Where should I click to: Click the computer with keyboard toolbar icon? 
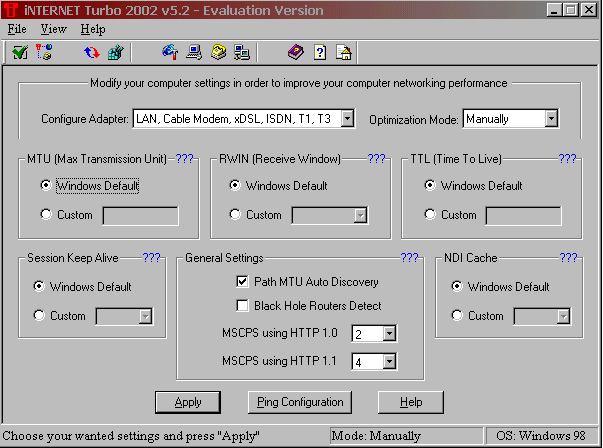click(194, 52)
